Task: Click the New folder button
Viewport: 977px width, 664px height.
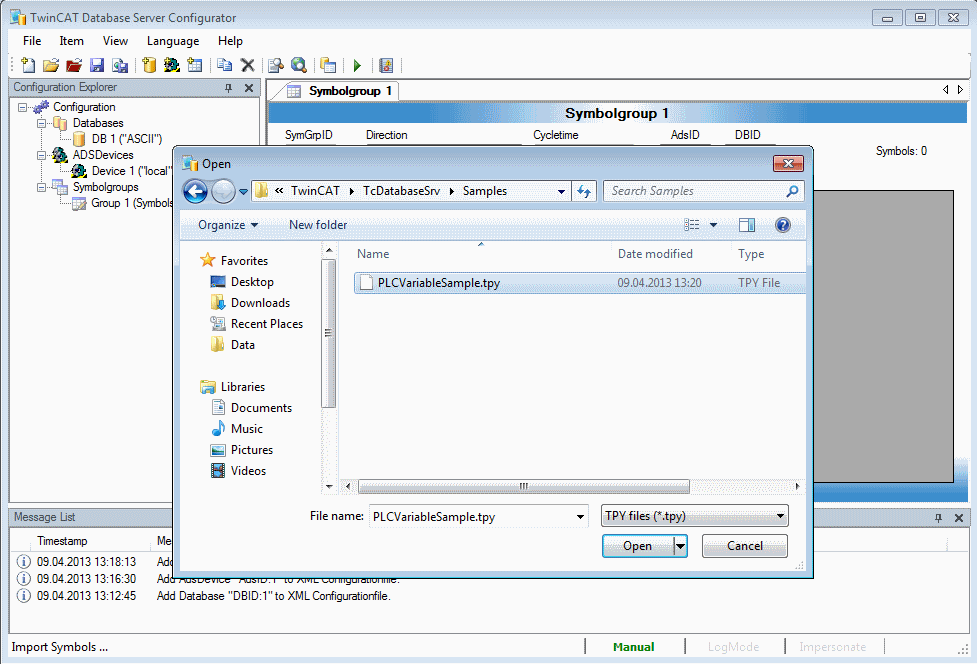Action: click(318, 225)
